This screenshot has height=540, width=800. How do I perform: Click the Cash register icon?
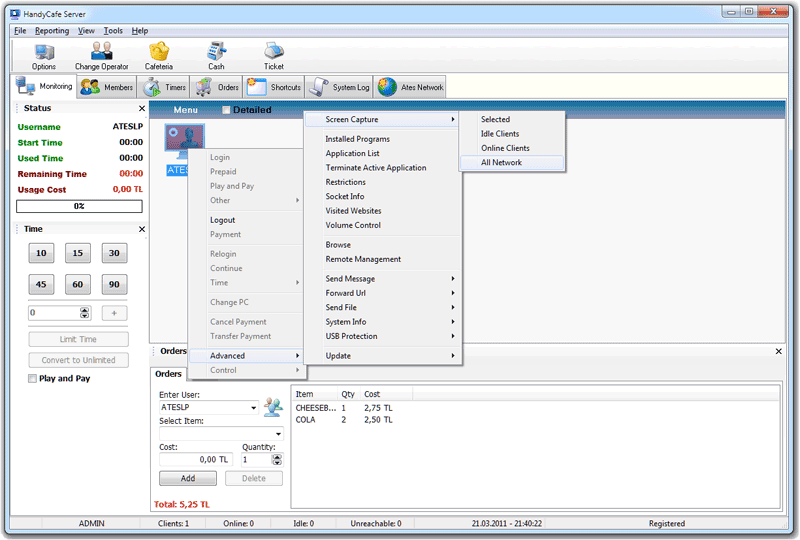pos(216,52)
